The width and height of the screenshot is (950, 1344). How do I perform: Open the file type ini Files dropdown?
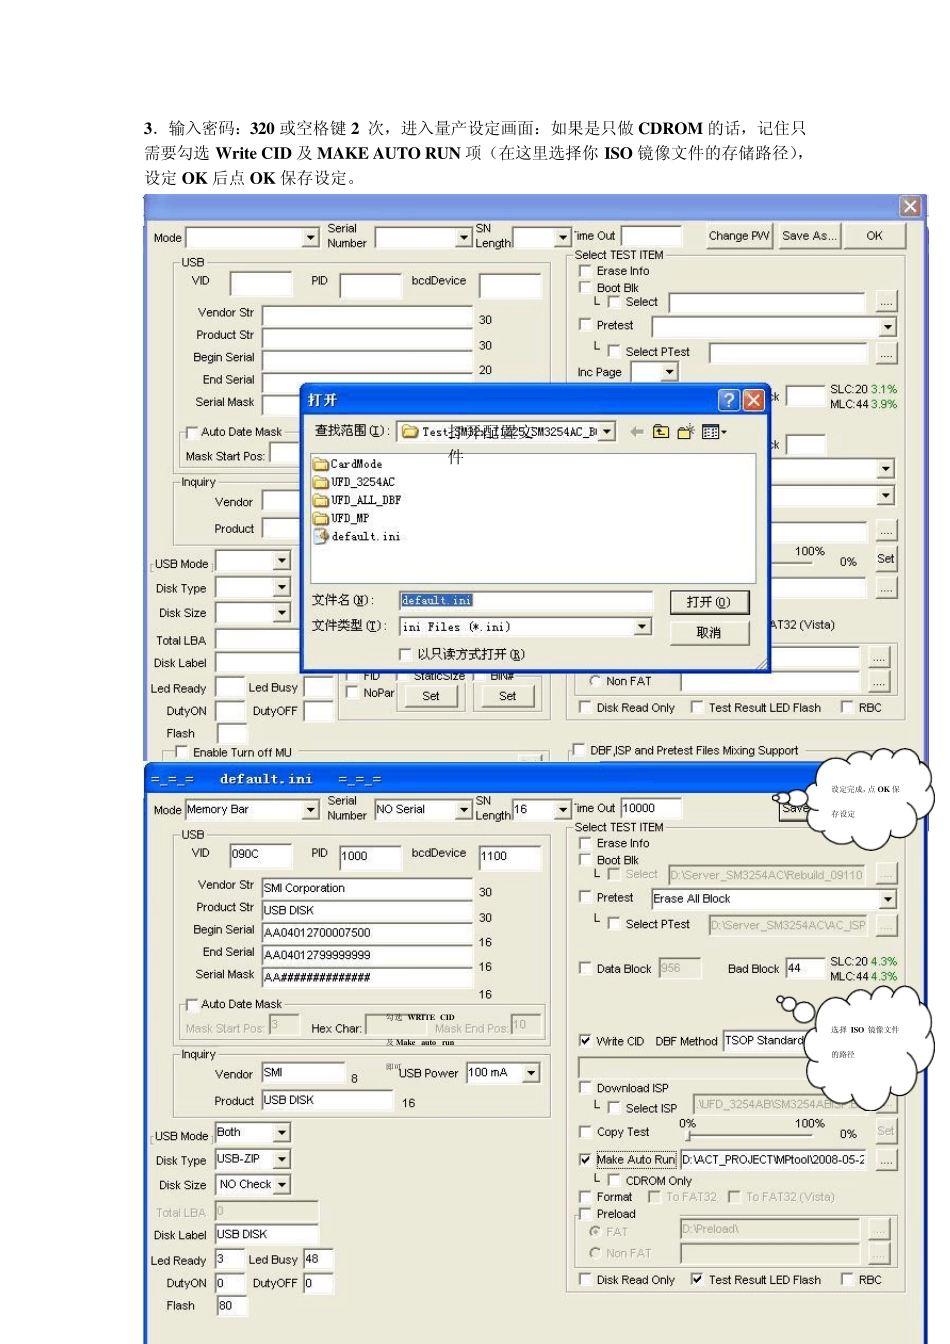tap(642, 627)
